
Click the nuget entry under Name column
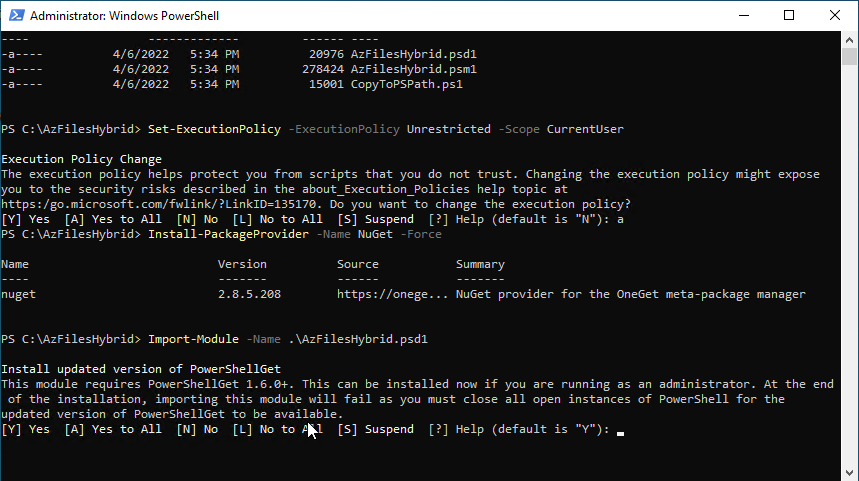[x=19, y=294]
